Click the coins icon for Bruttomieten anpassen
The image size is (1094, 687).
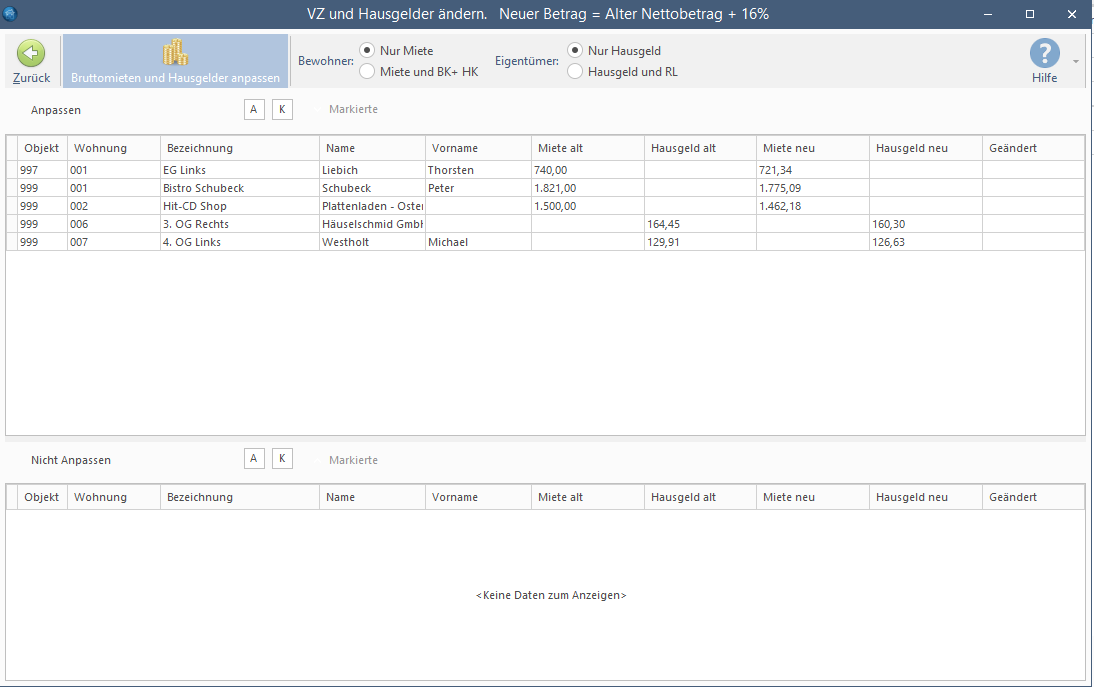[175, 53]
